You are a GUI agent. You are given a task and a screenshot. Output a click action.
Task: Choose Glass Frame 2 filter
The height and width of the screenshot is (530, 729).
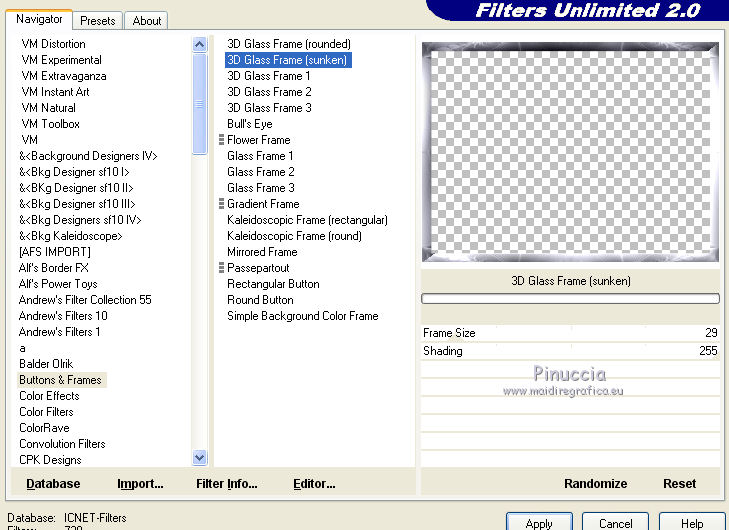[x=261, y=172]
